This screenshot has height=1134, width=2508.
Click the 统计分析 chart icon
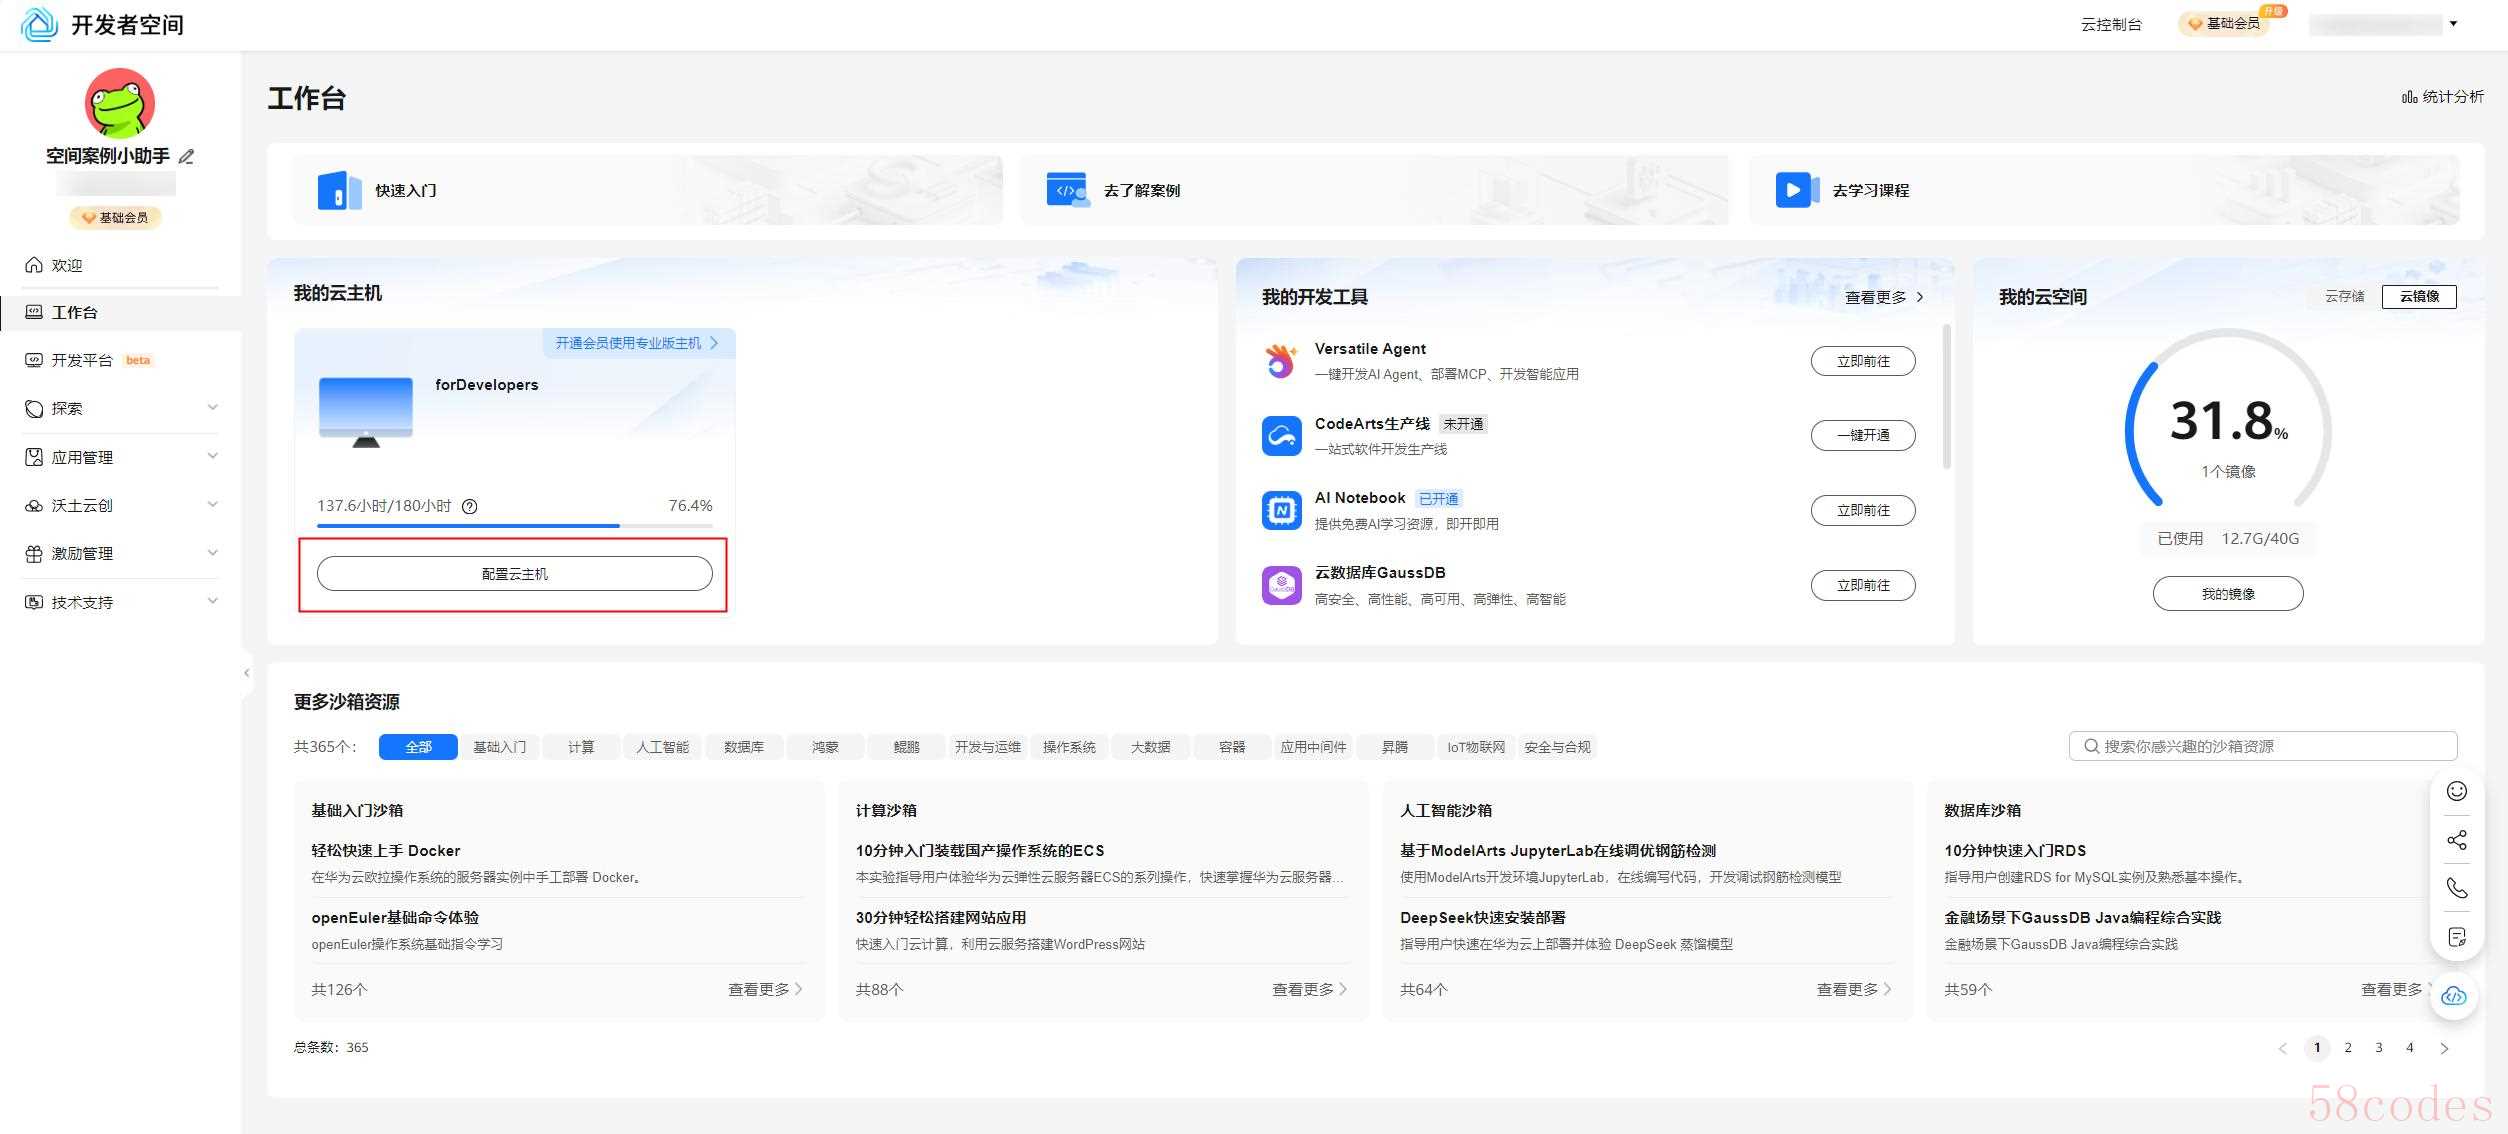point(2409,97)
